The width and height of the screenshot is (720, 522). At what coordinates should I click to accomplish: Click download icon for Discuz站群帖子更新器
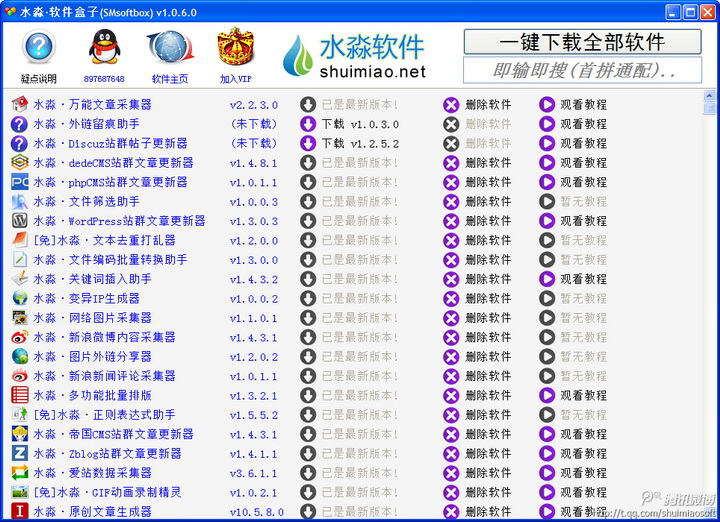308,143
